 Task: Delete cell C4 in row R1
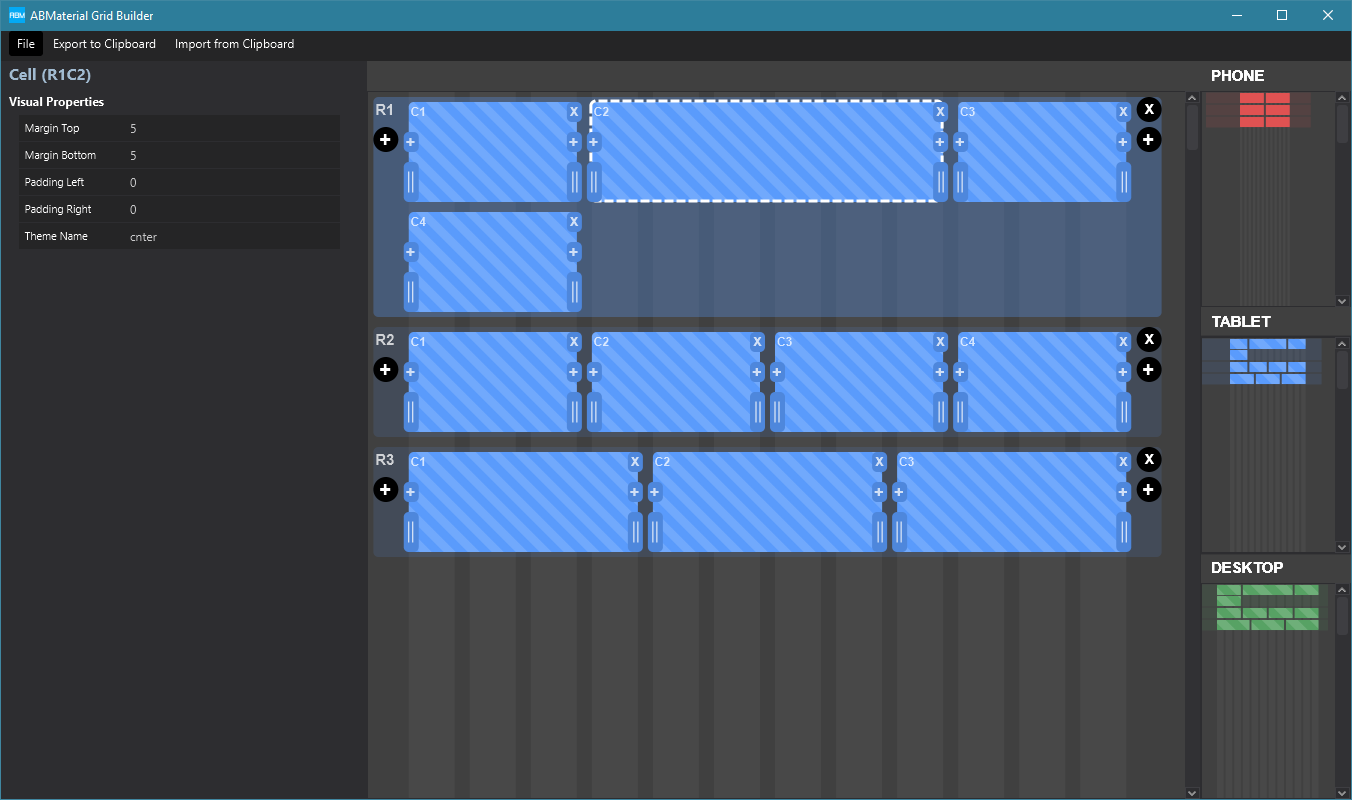click(573, 221)
